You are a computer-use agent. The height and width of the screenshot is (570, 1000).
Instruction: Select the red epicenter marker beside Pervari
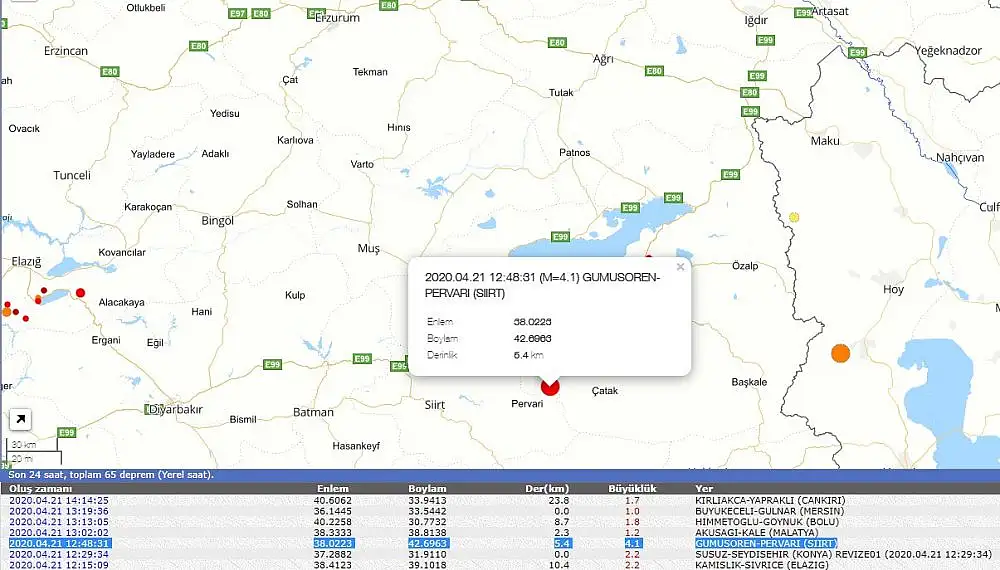coord(550,387)
